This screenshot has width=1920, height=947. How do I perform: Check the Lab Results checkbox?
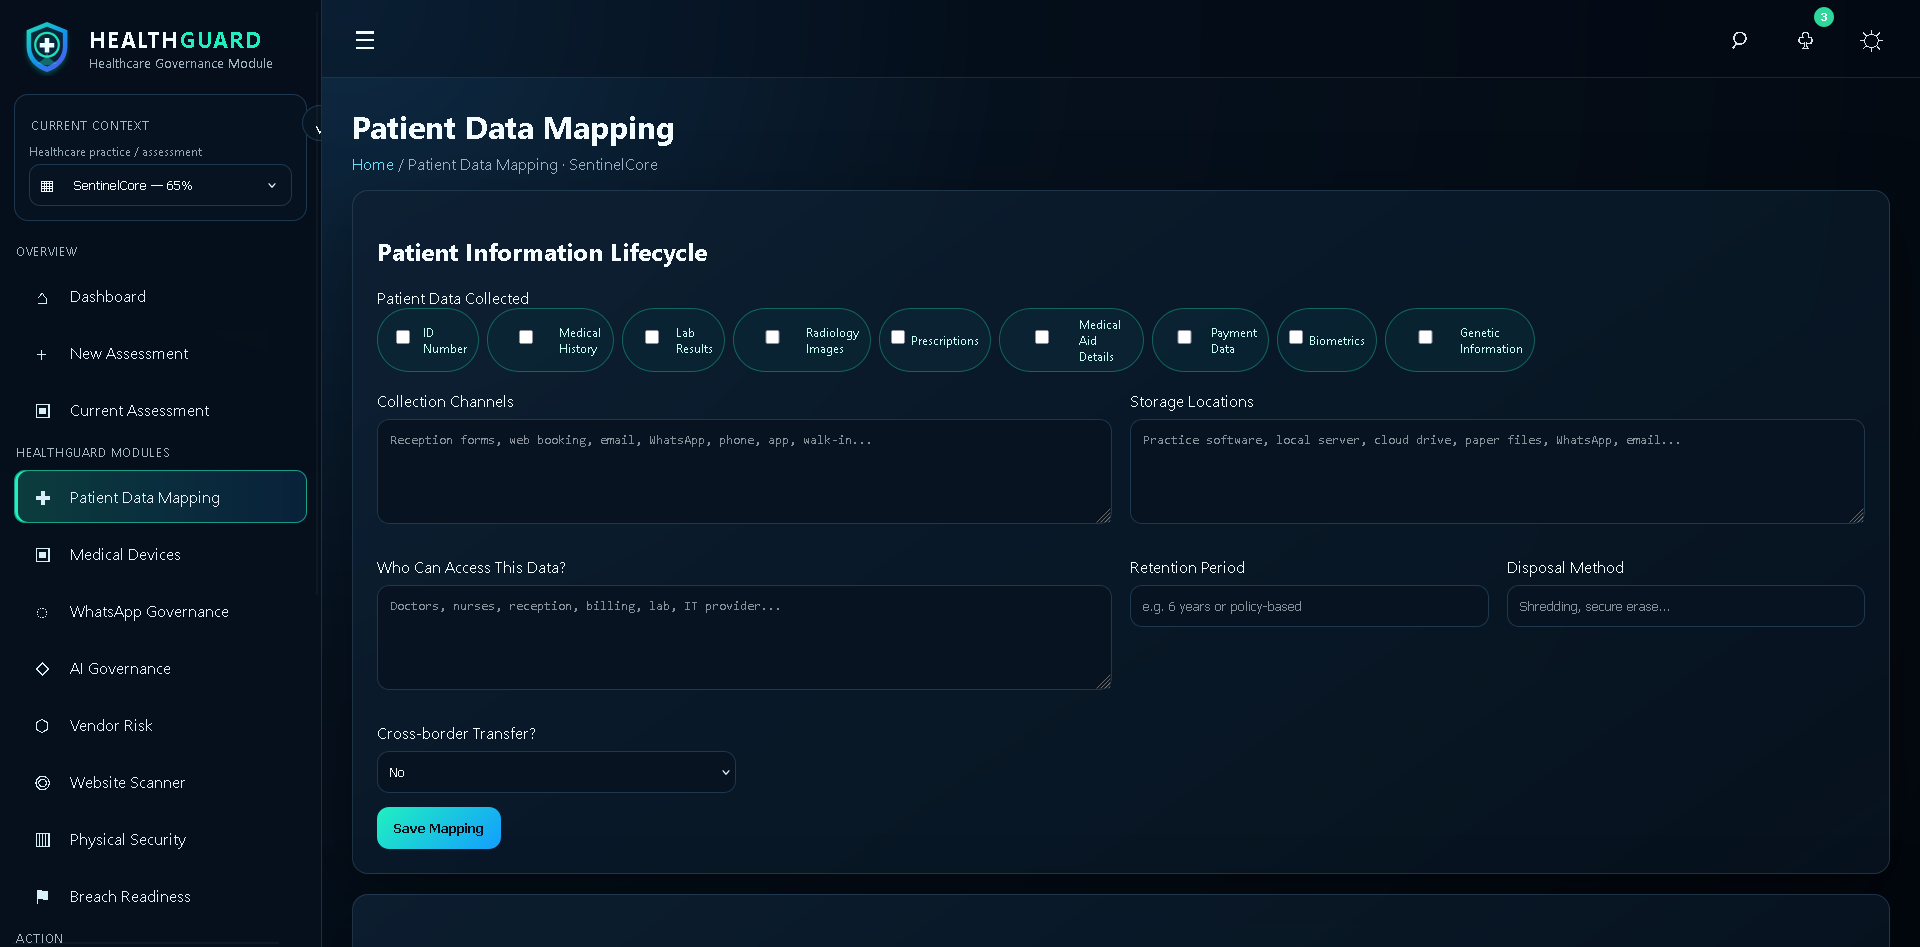(x=652, y=337)
